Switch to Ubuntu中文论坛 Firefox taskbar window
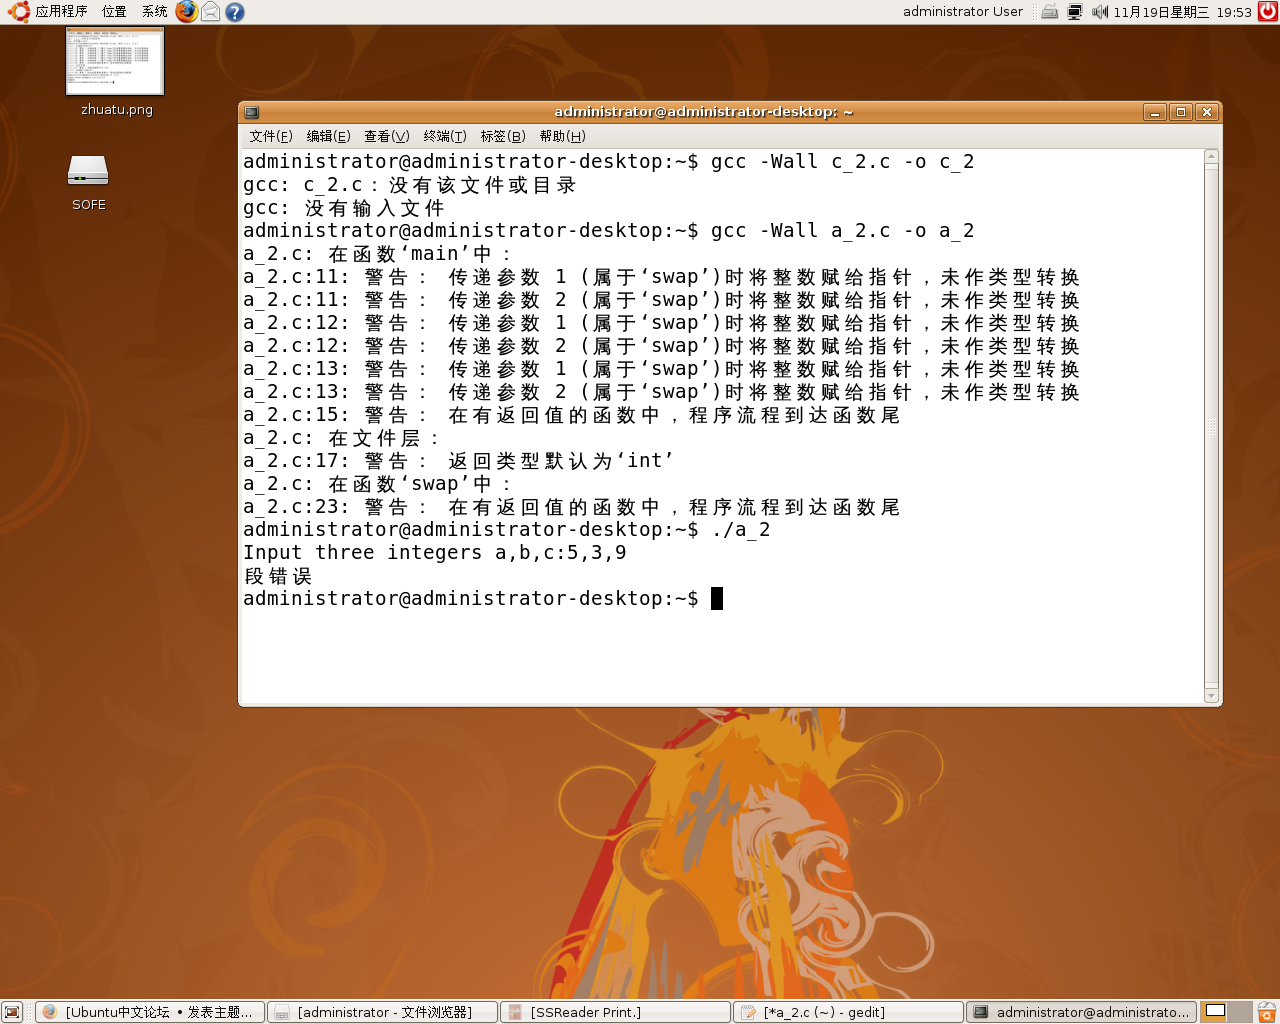Screen dimensions: 1280x1024 (x=150, y=1012)
